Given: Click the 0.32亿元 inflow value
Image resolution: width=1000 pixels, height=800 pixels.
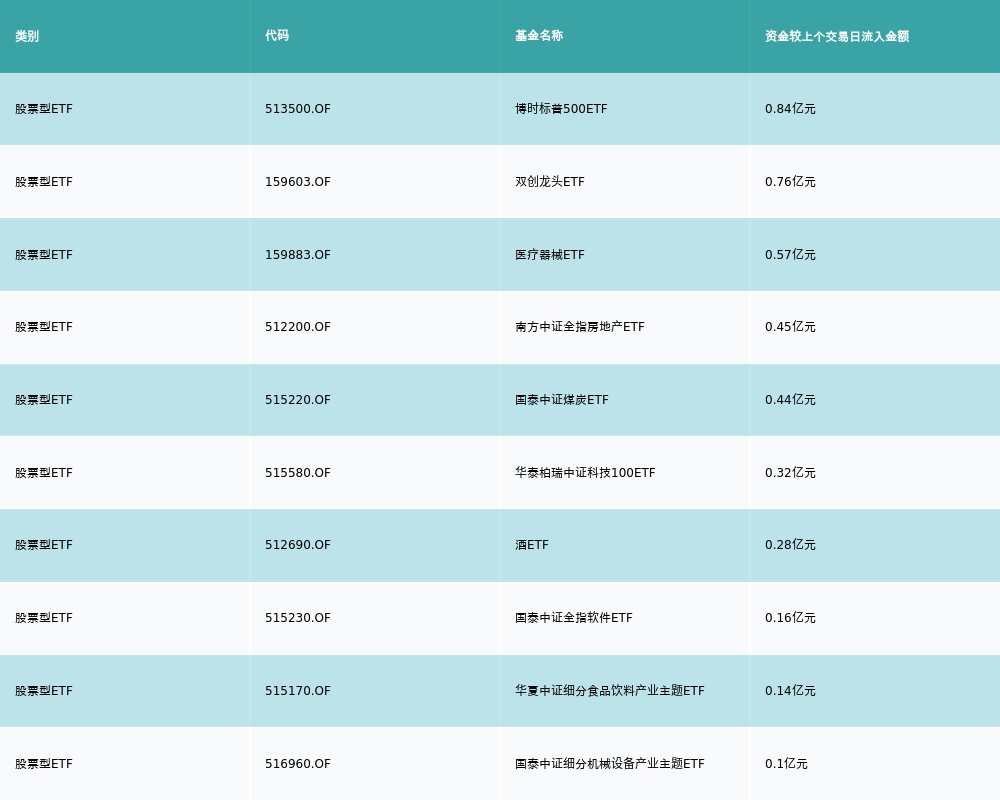Looking at the screenshot, I should tap(790, 473).
